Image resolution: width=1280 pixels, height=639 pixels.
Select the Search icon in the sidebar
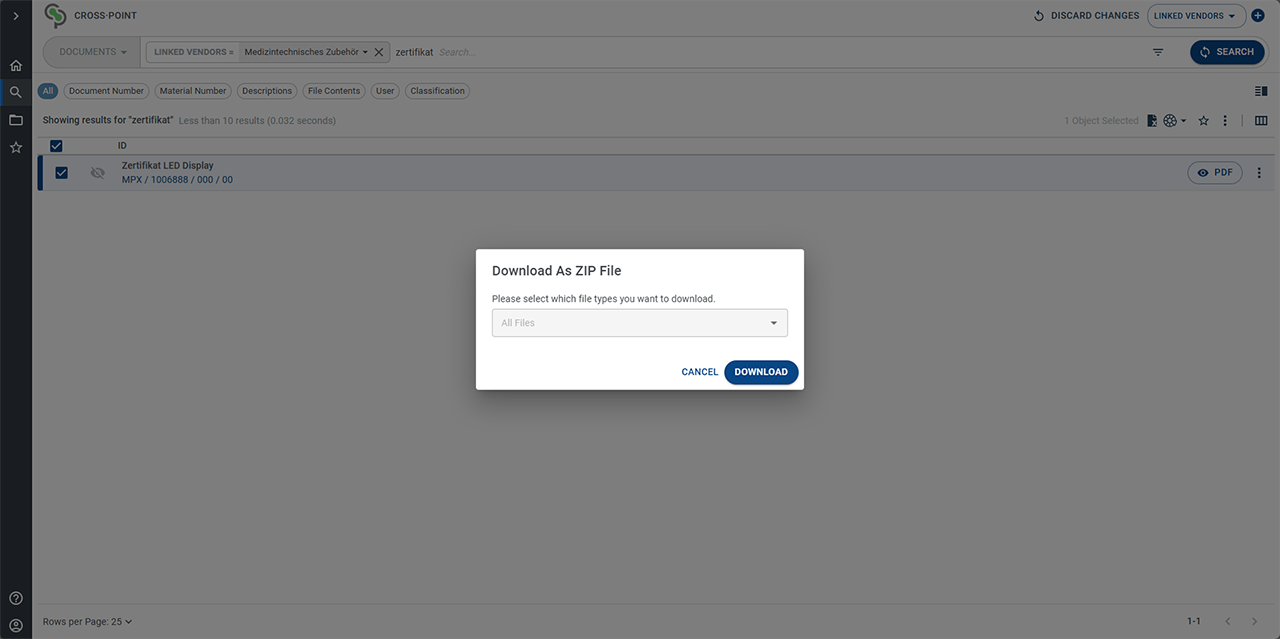click(15, 91)
